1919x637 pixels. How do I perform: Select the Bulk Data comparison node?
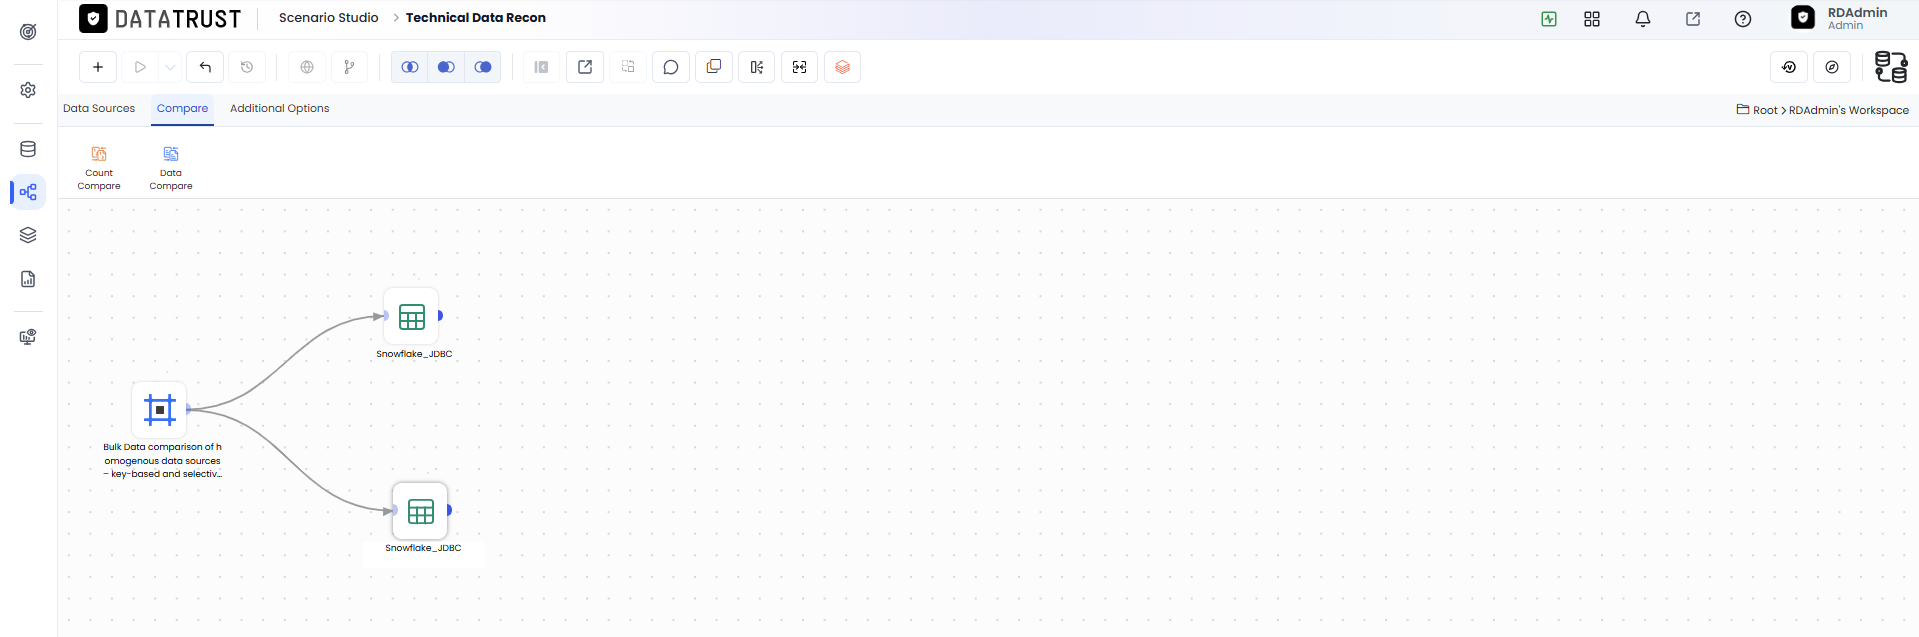(160, 409)
